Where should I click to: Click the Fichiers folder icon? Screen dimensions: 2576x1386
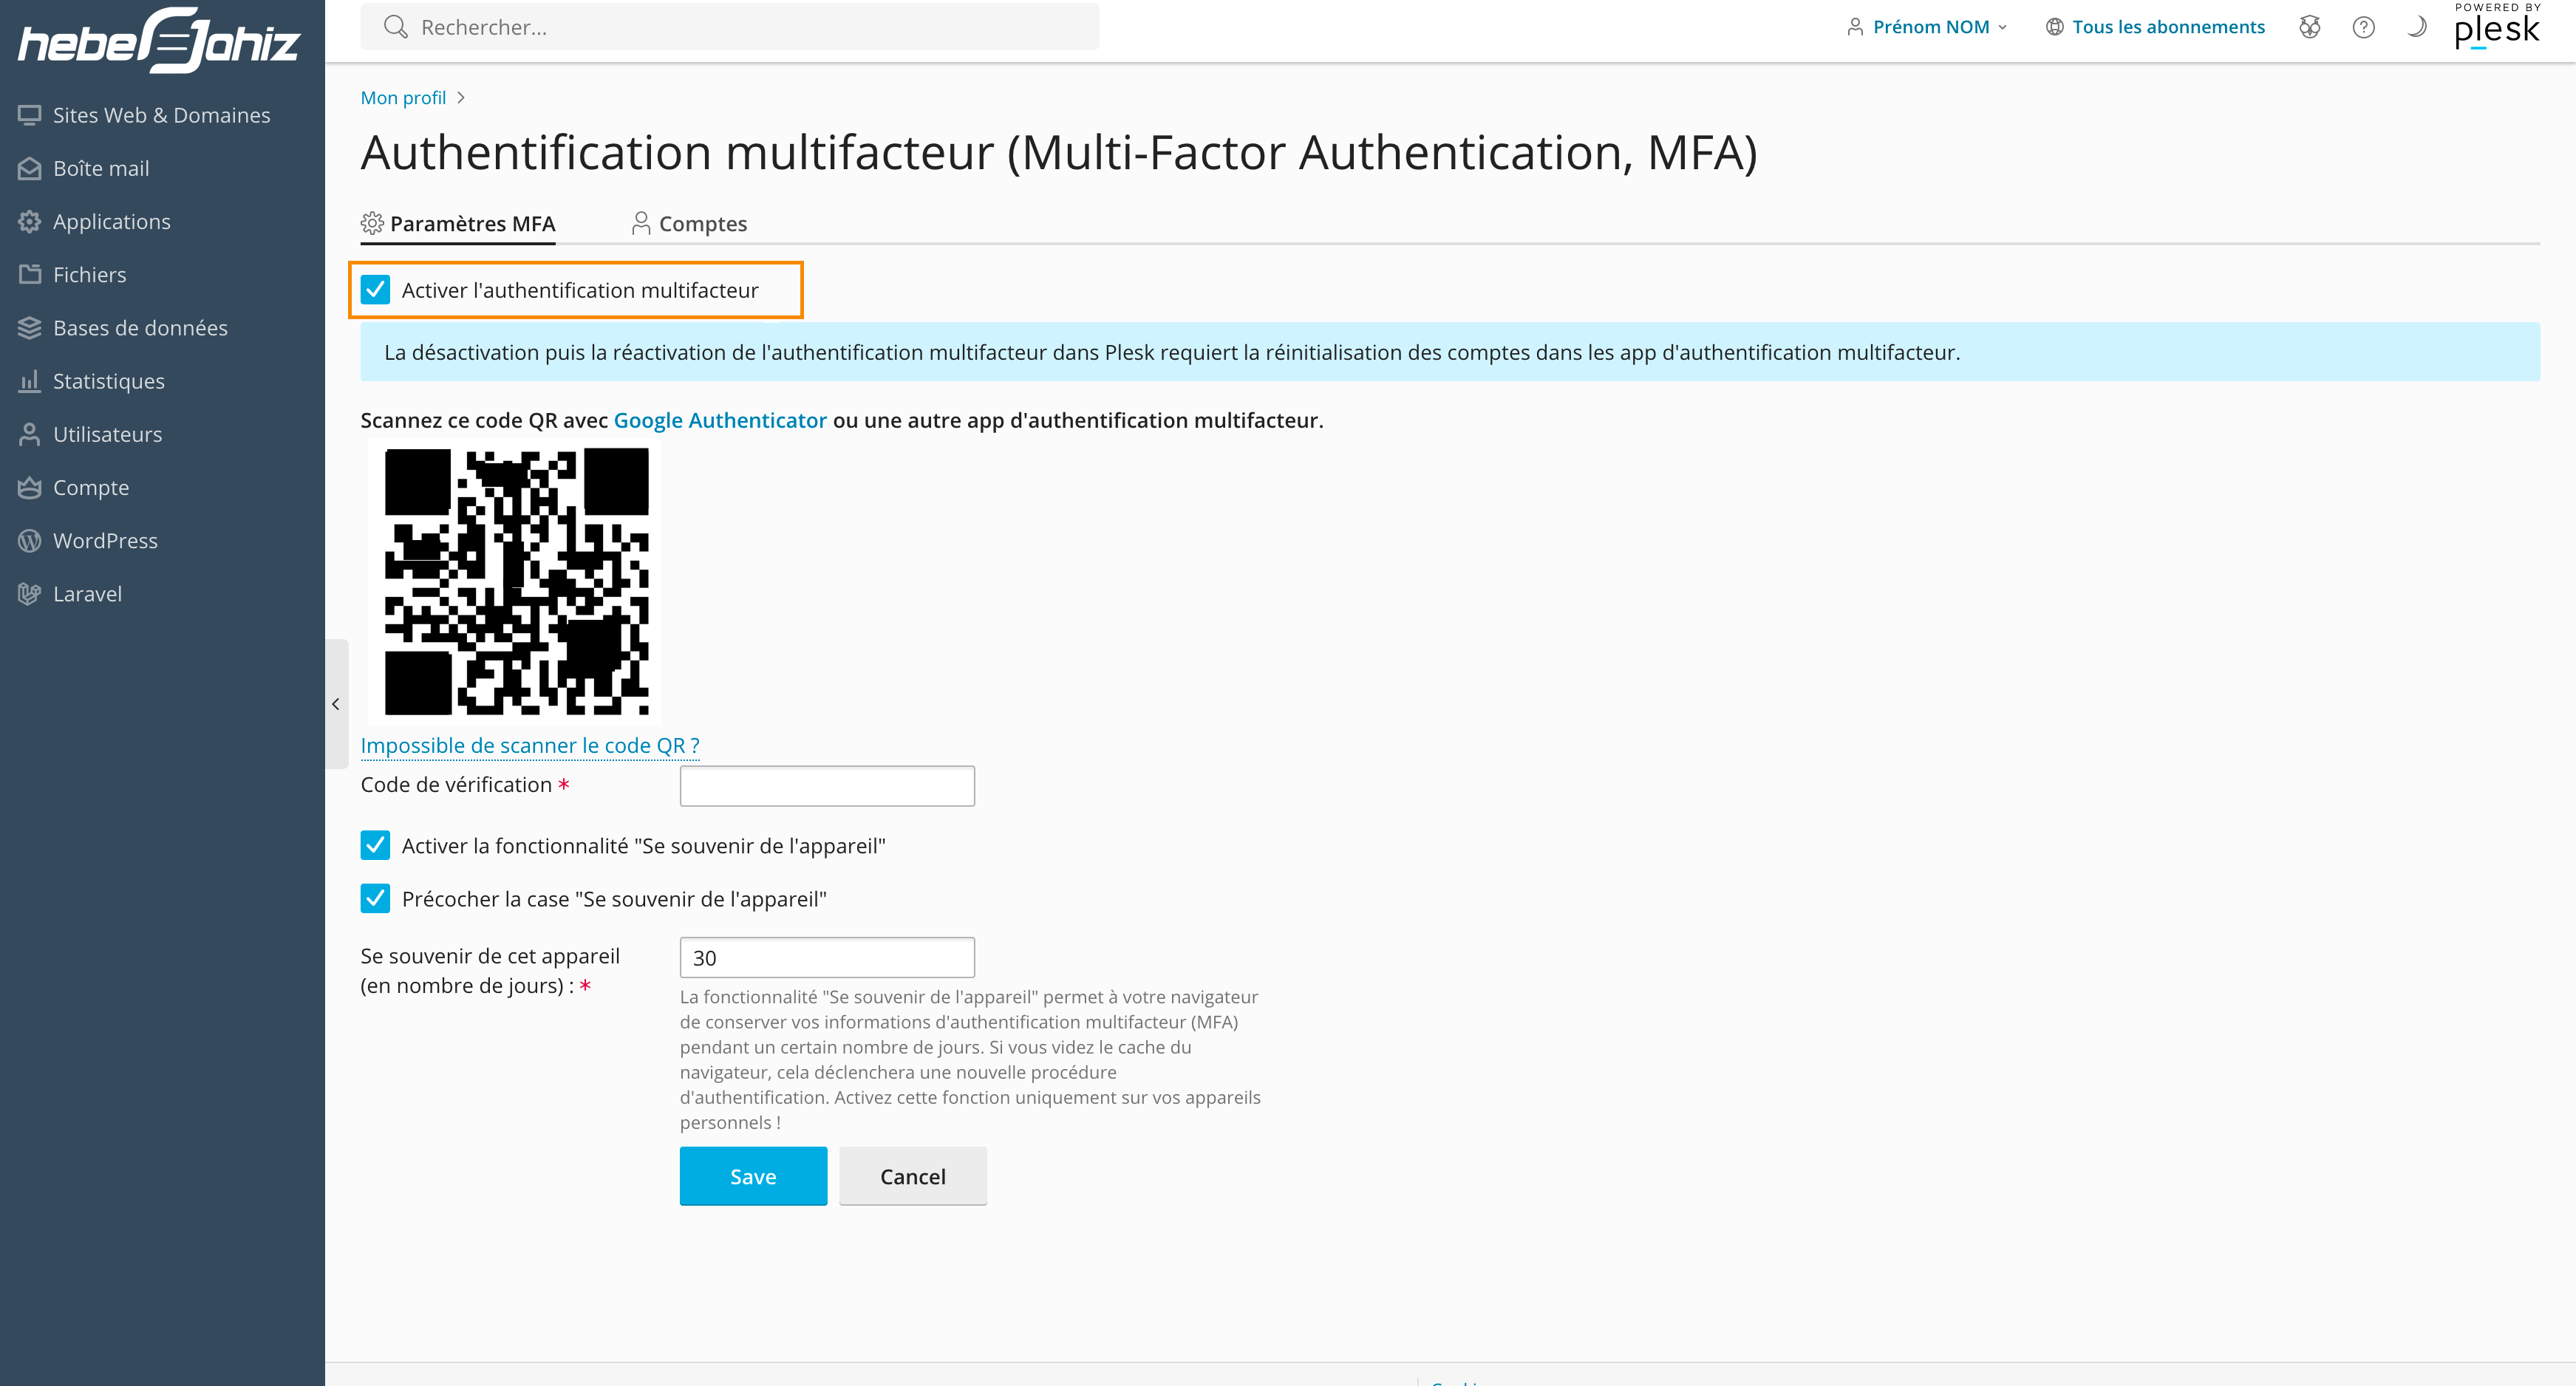(x=29, y=274)
